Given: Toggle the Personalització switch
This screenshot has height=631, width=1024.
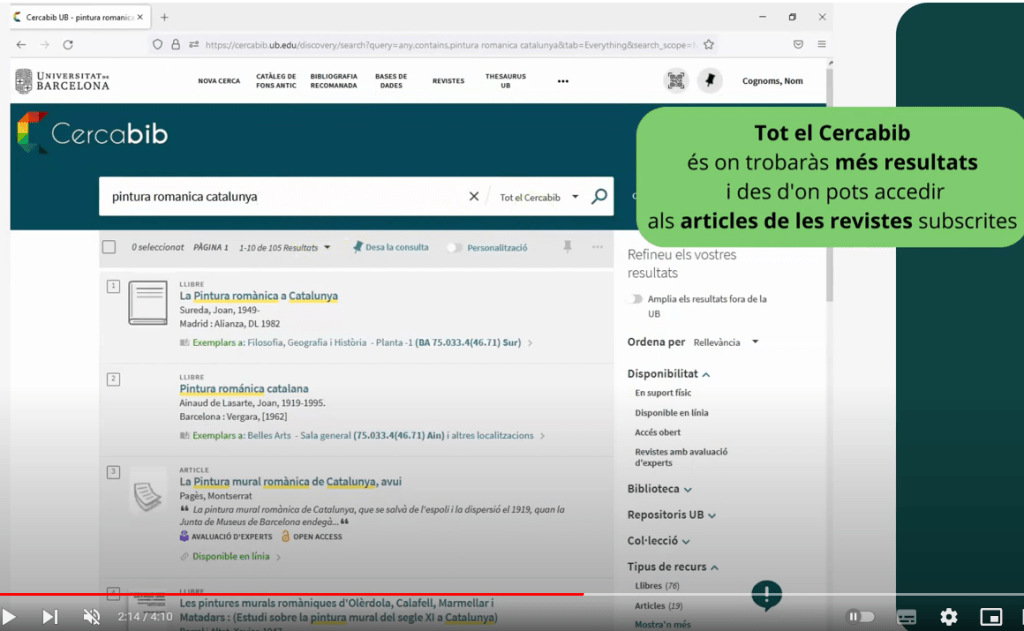Looking at the screenshot, I should (x=455, y=247).
